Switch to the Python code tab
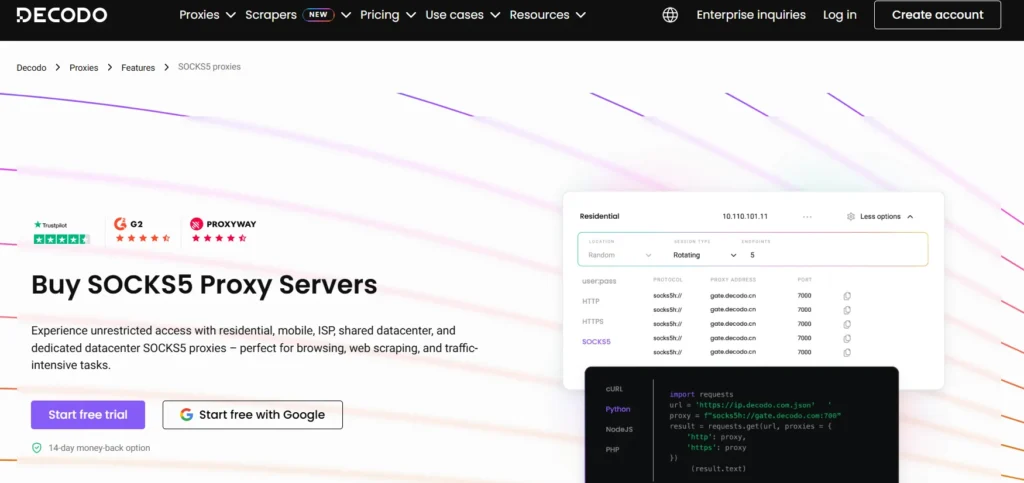1024x483 pixels. pyautogui.click(x=618, y=409)
